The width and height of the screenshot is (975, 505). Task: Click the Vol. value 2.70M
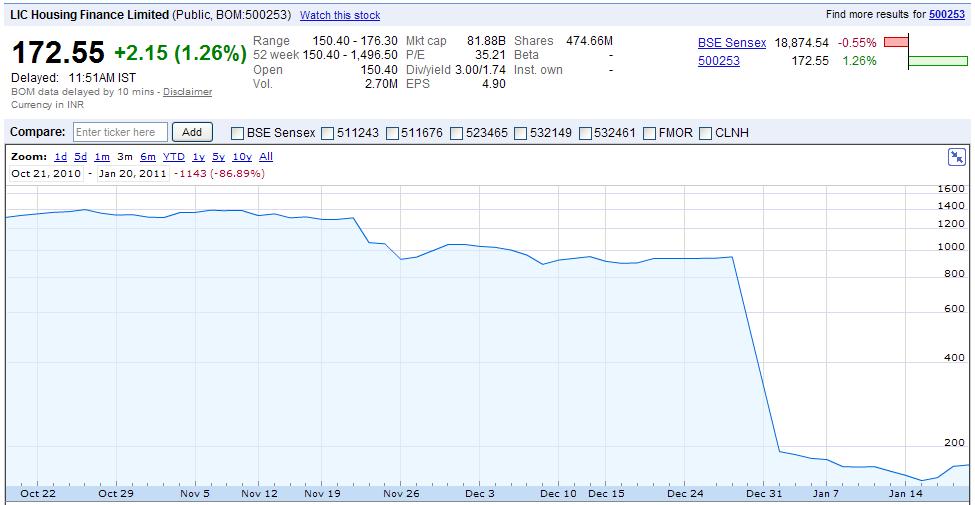[x=381, y=84]
